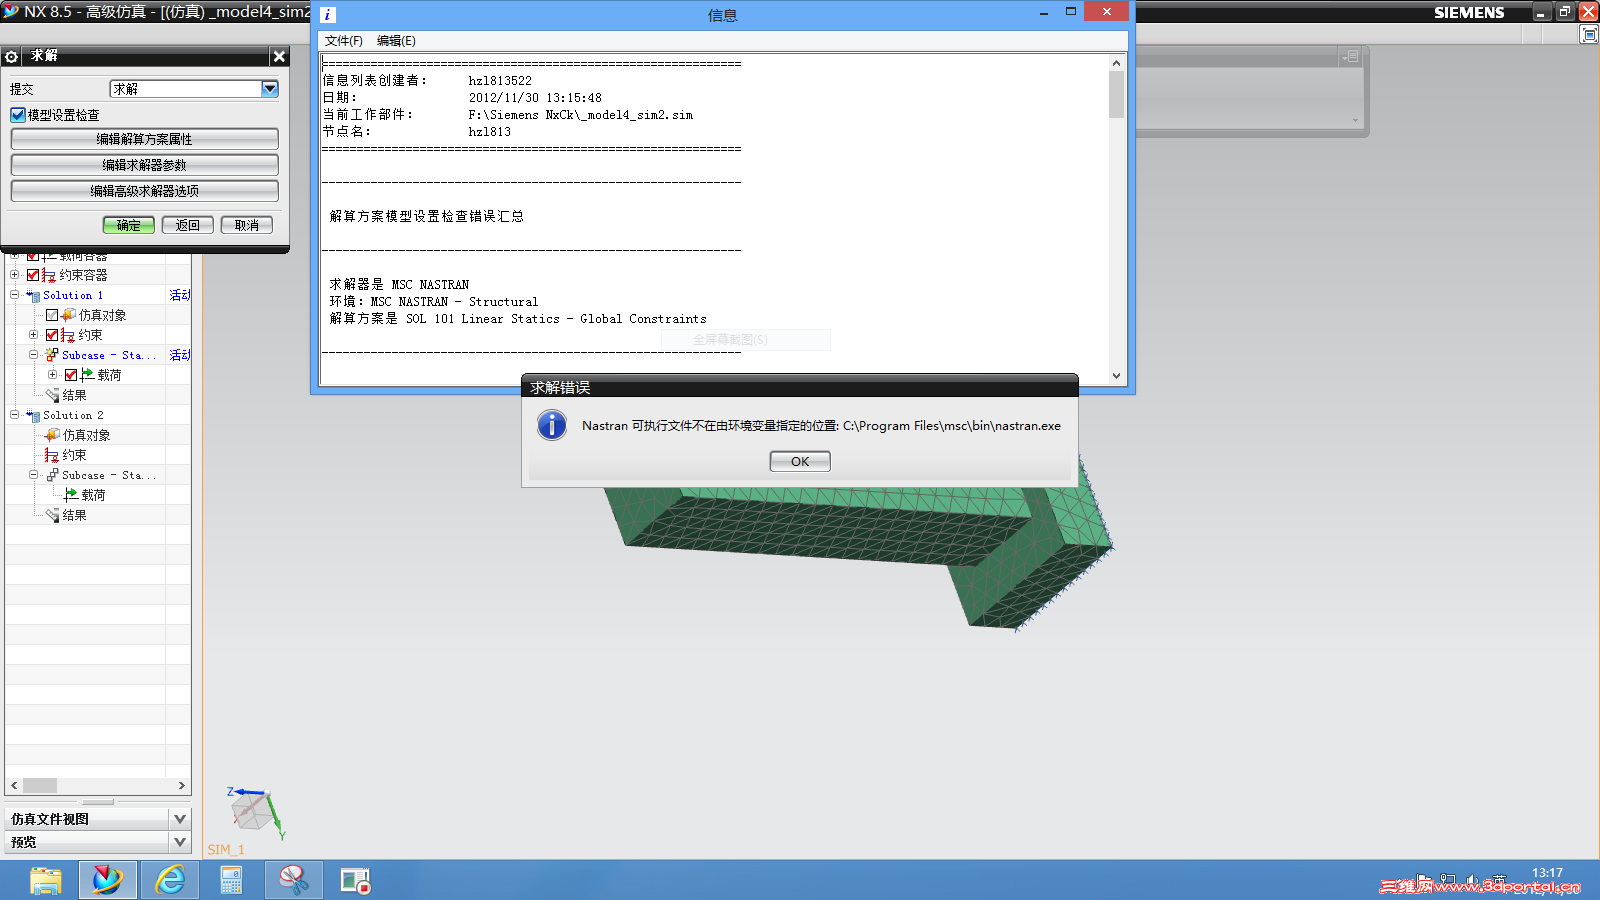Close the 求解 dialog with its X button
Image resolution: width=1600 pixels, height=900 pixels.
279,57
